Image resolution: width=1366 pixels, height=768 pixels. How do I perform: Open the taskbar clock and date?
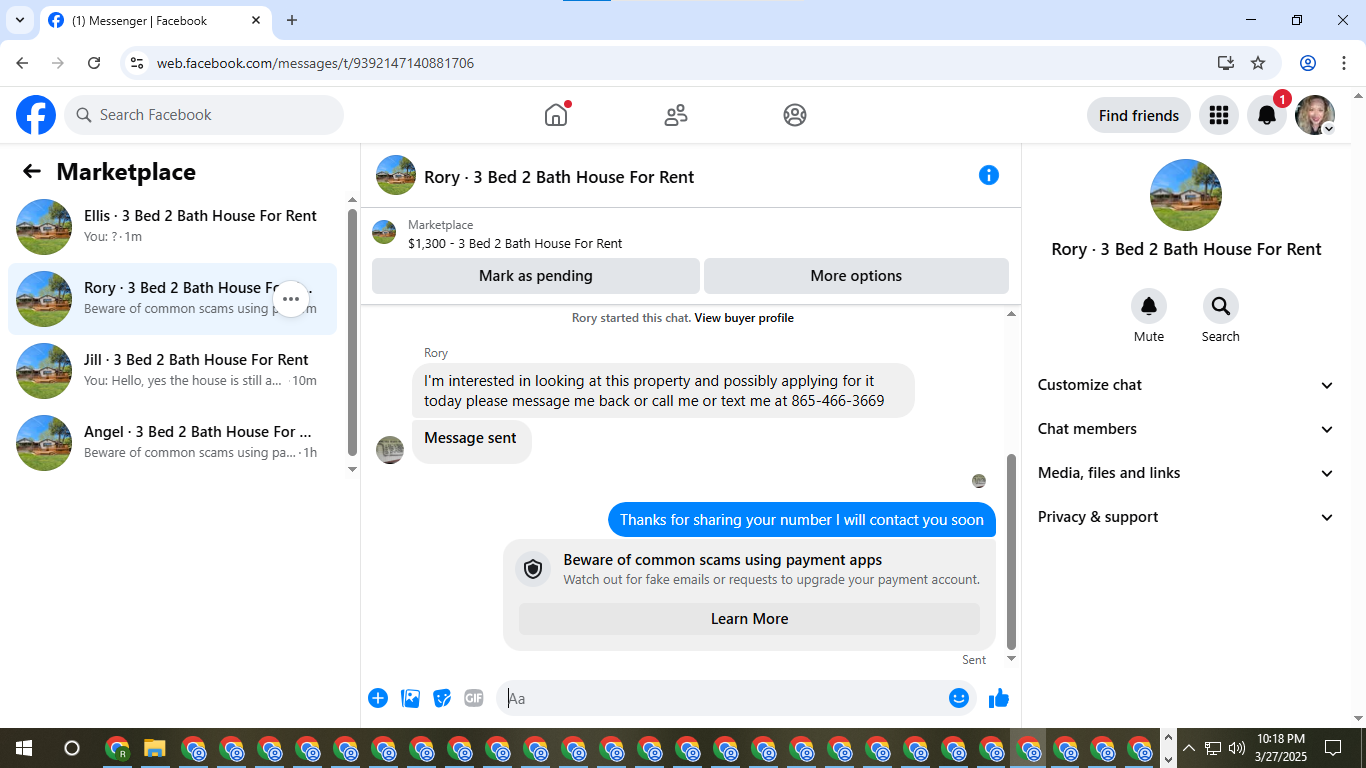pos(1280,748)
